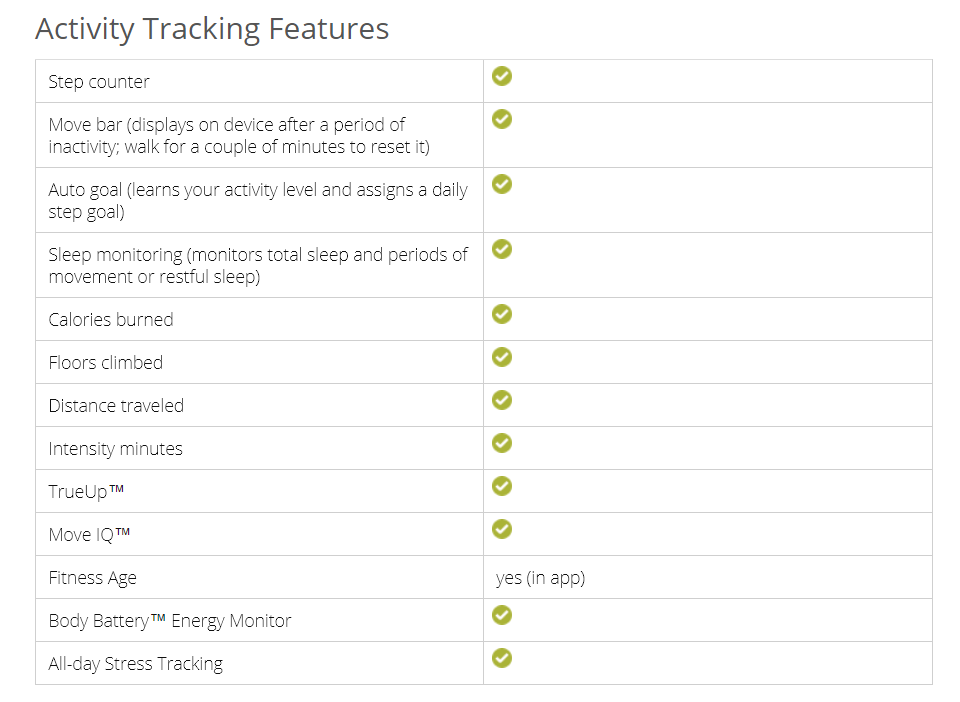Screen dimensions: 960x702
Task: Click the All-day Stress Tracking label
Action: pyautogui.click(x=135, y=664)
